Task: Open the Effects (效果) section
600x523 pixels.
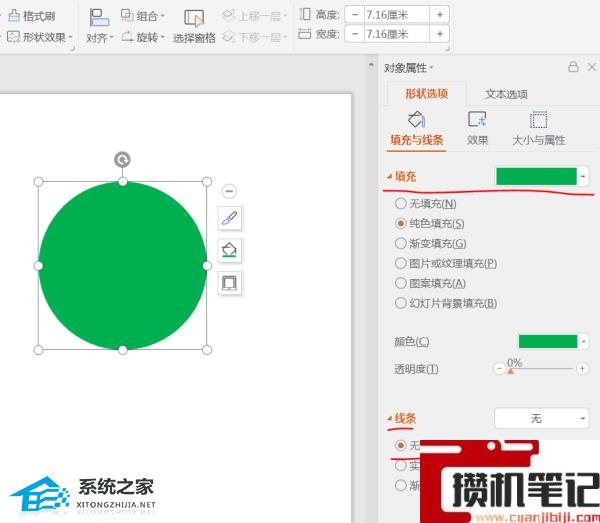Action: 477,129
